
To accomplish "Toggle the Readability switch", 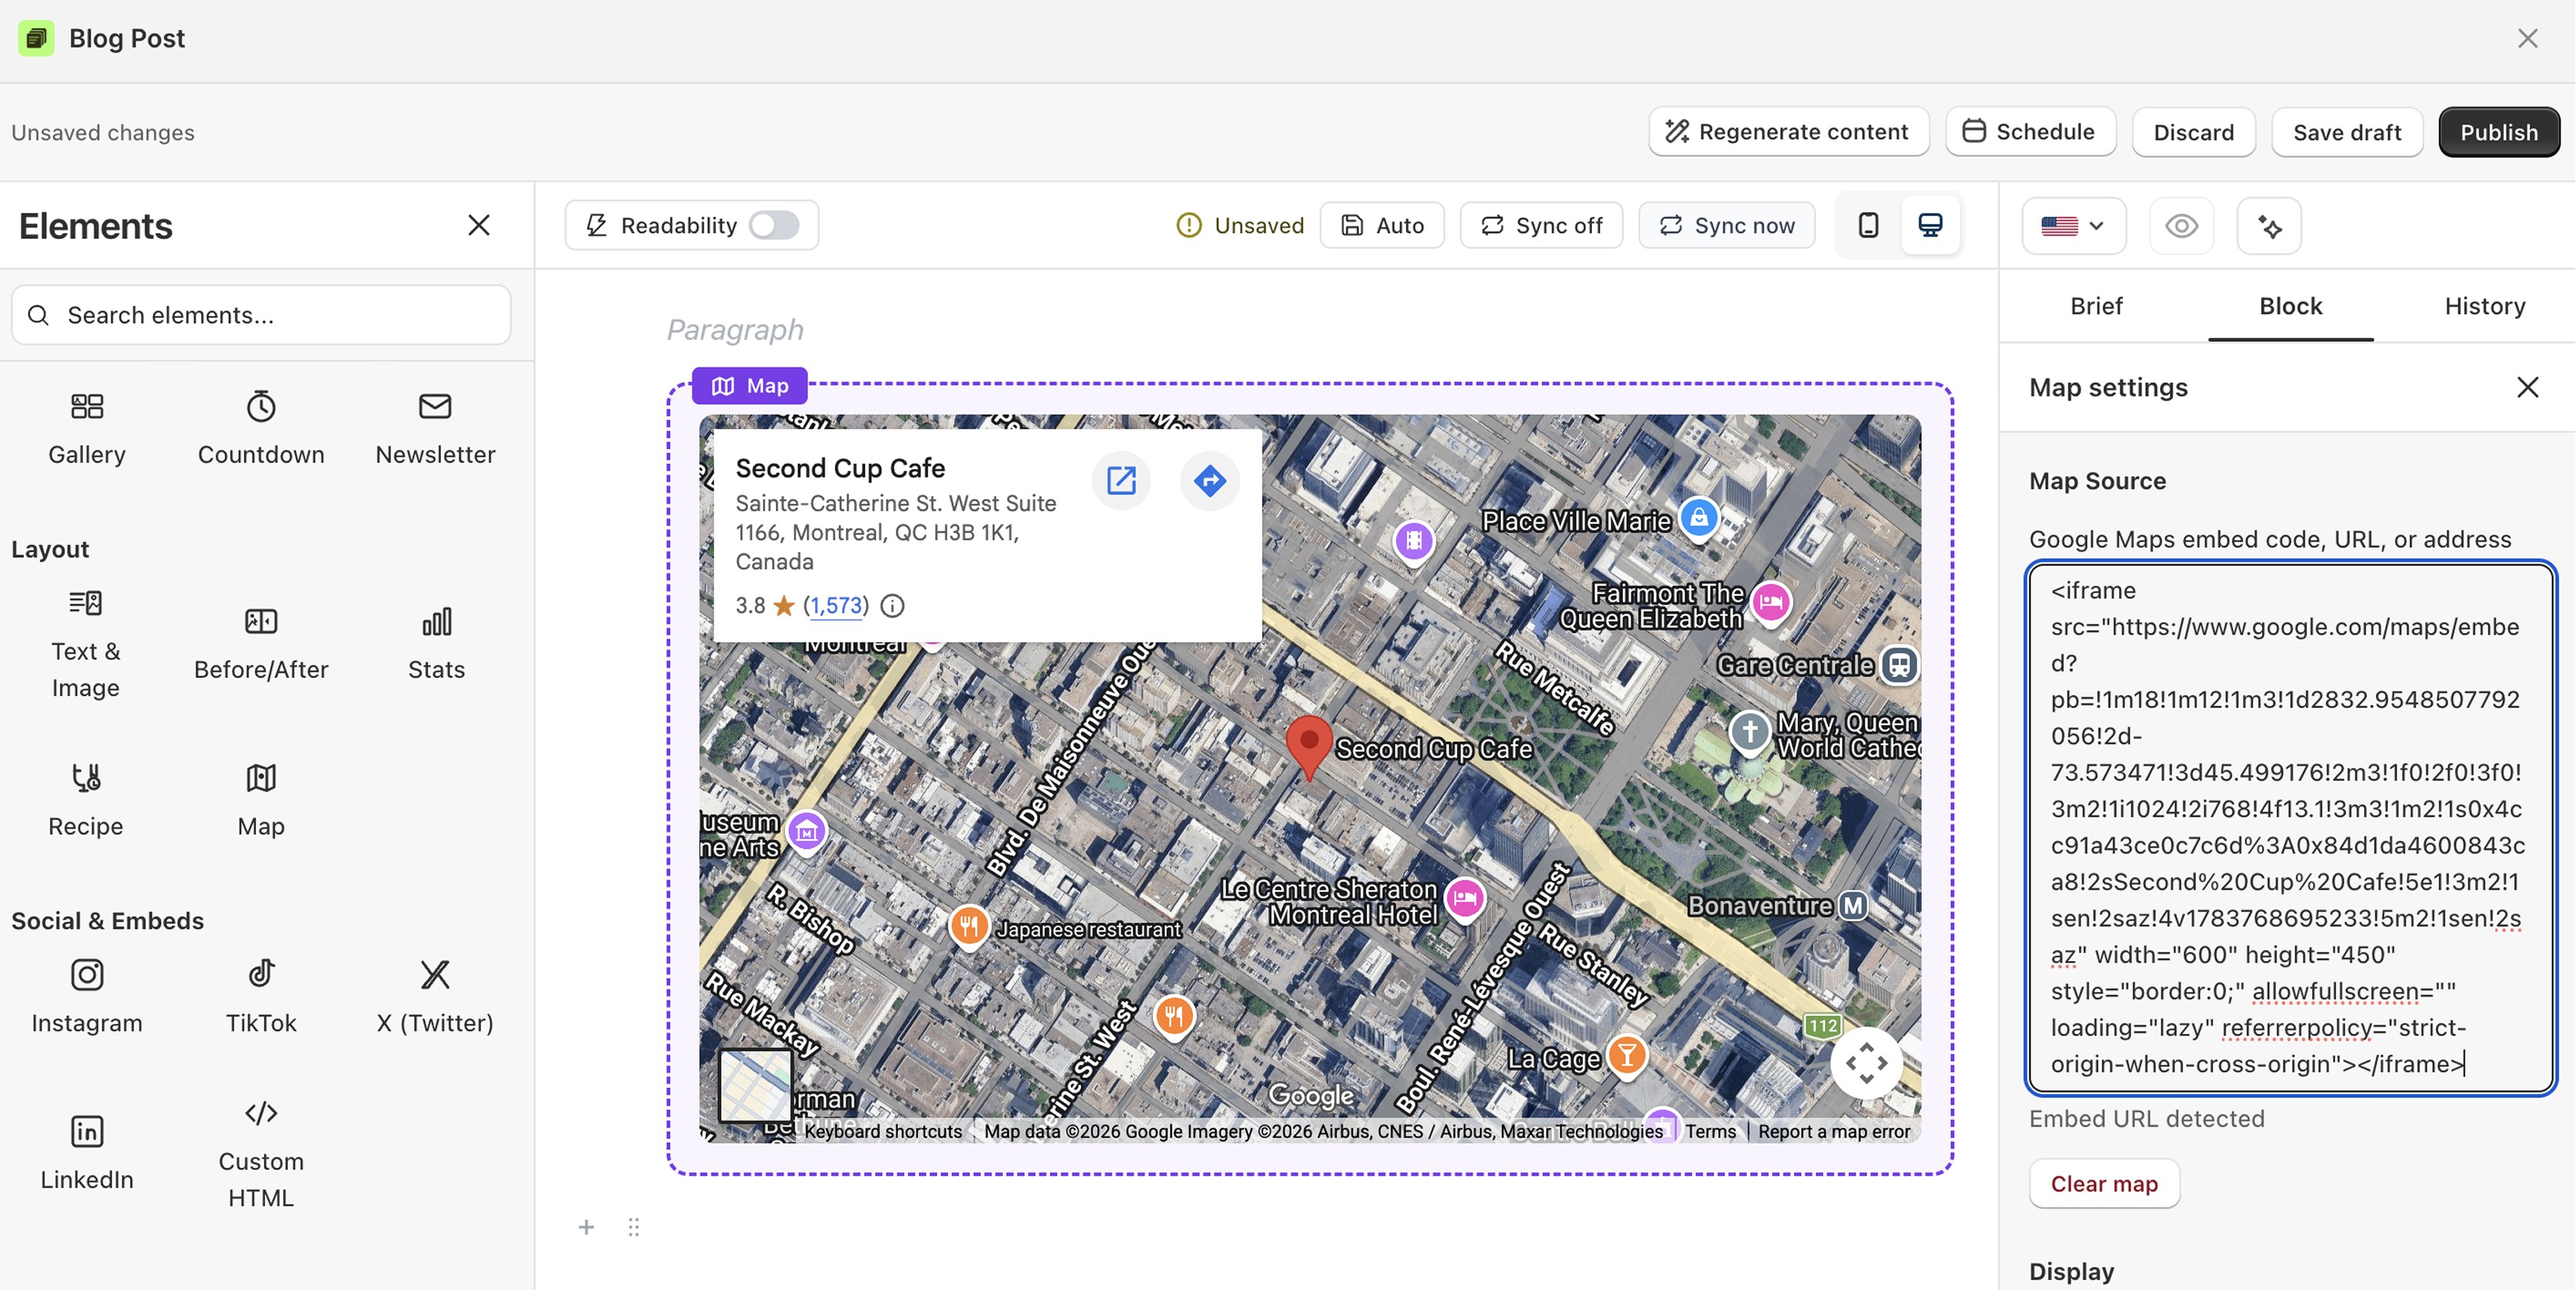I will point(774,225).
